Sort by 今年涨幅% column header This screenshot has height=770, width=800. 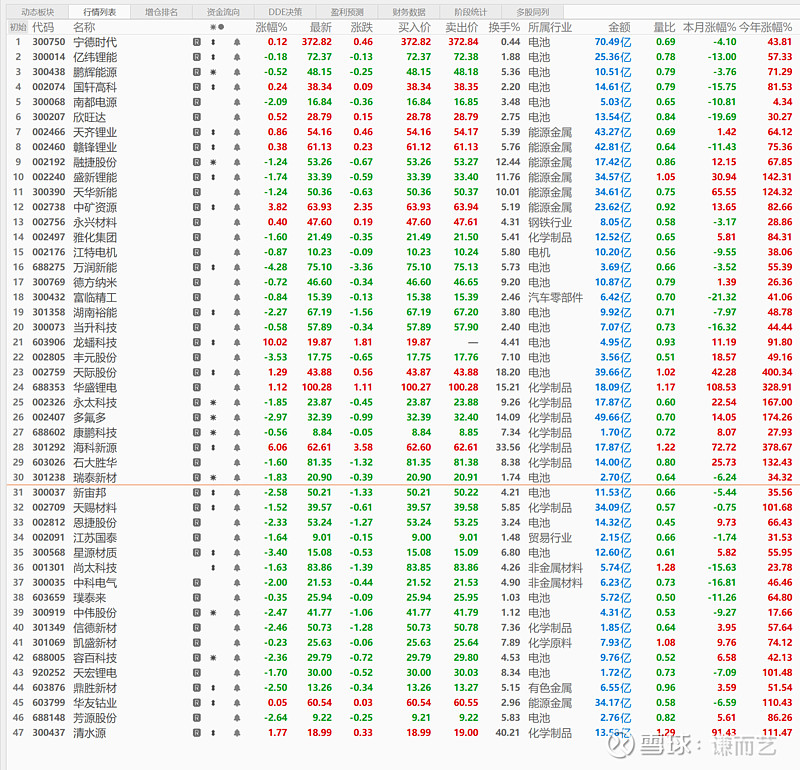[x=768, y=27]
